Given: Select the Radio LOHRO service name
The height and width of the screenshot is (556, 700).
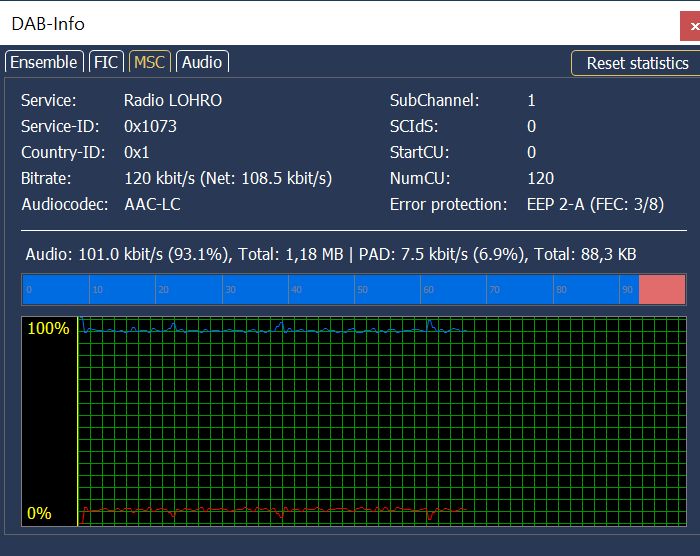Looking at the screenshot, I should pyautogui.click(x=173, y=100).
